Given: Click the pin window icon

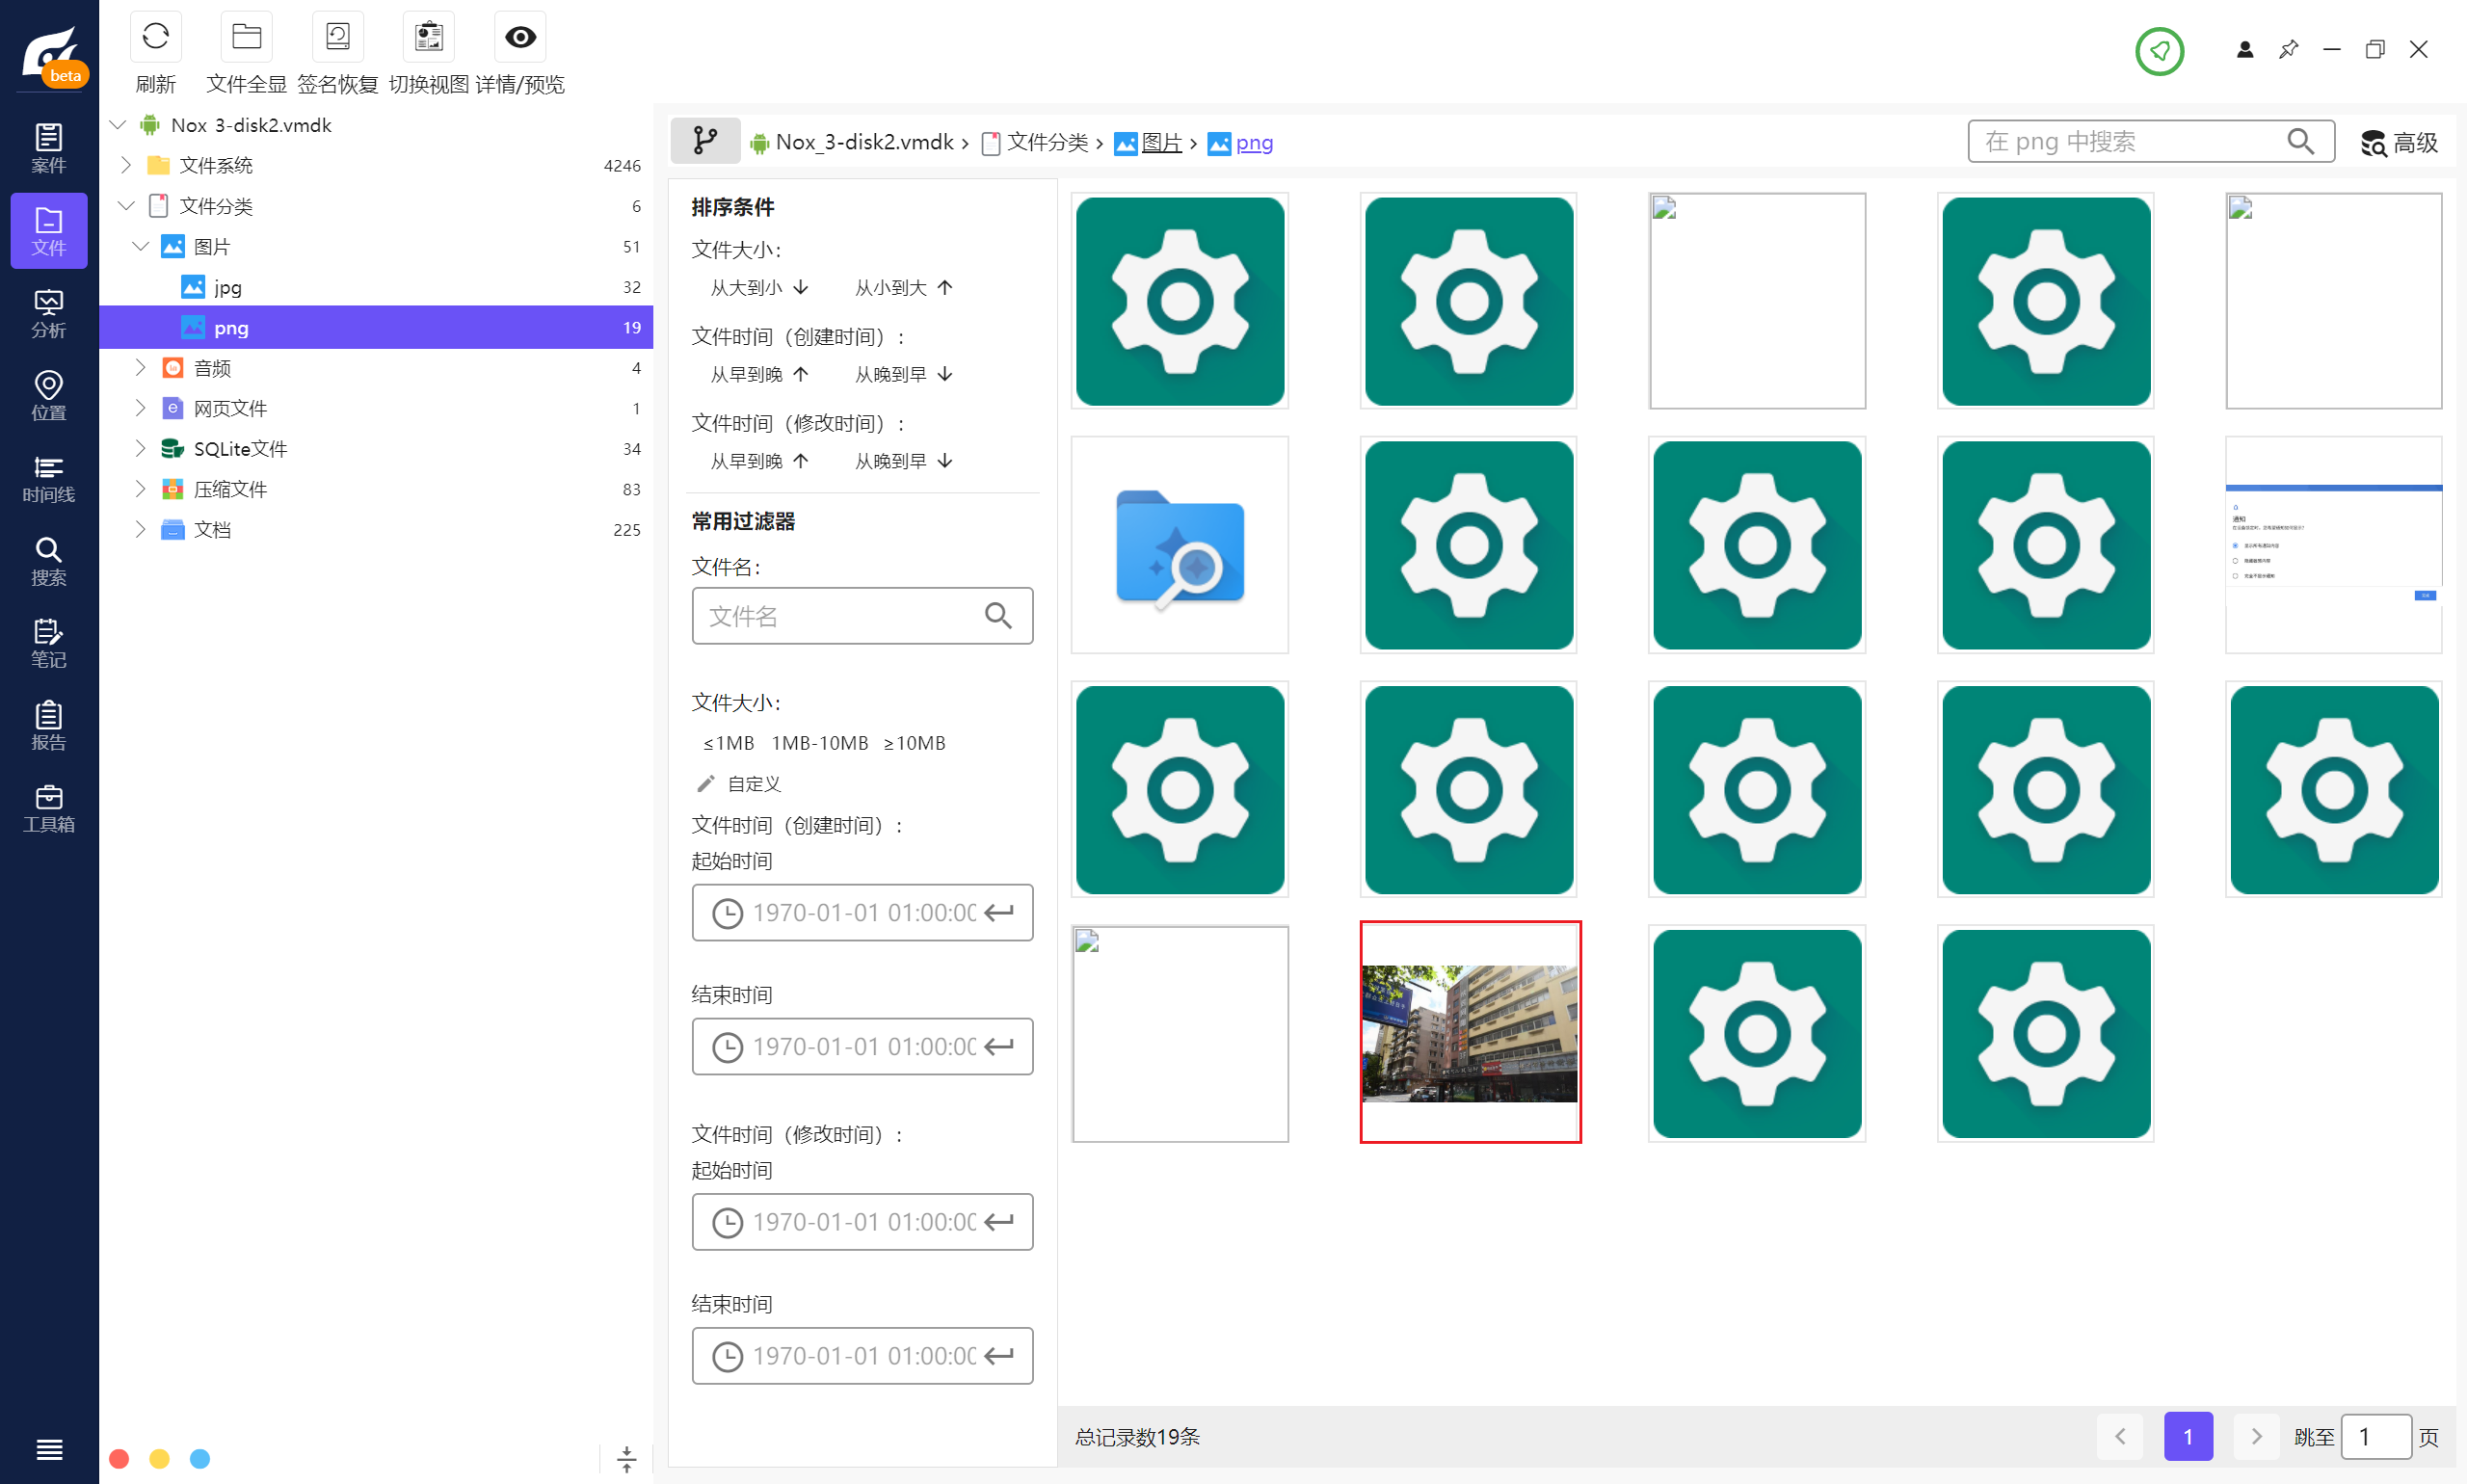Looking at the screenshot, I should (2288, 50).
